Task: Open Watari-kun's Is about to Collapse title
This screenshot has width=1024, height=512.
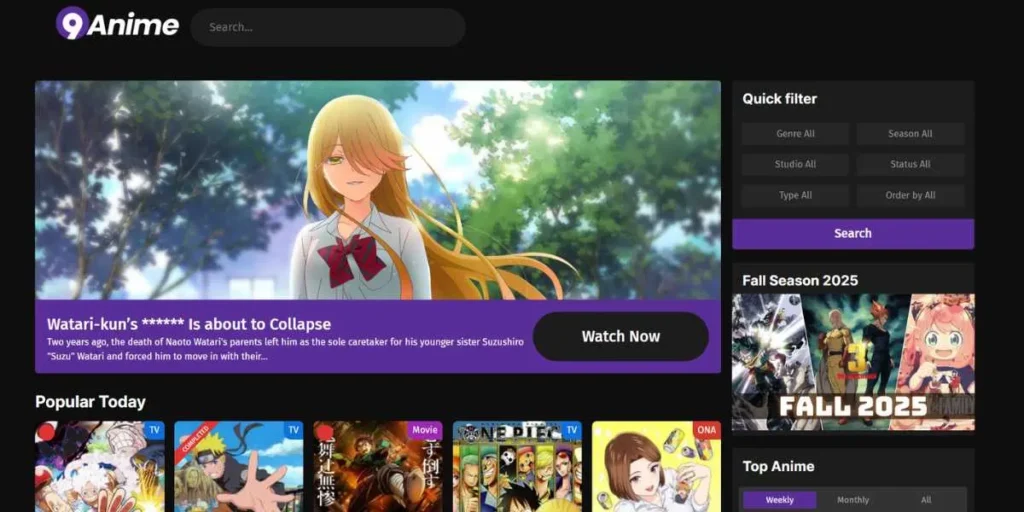Action: (189, 324)
